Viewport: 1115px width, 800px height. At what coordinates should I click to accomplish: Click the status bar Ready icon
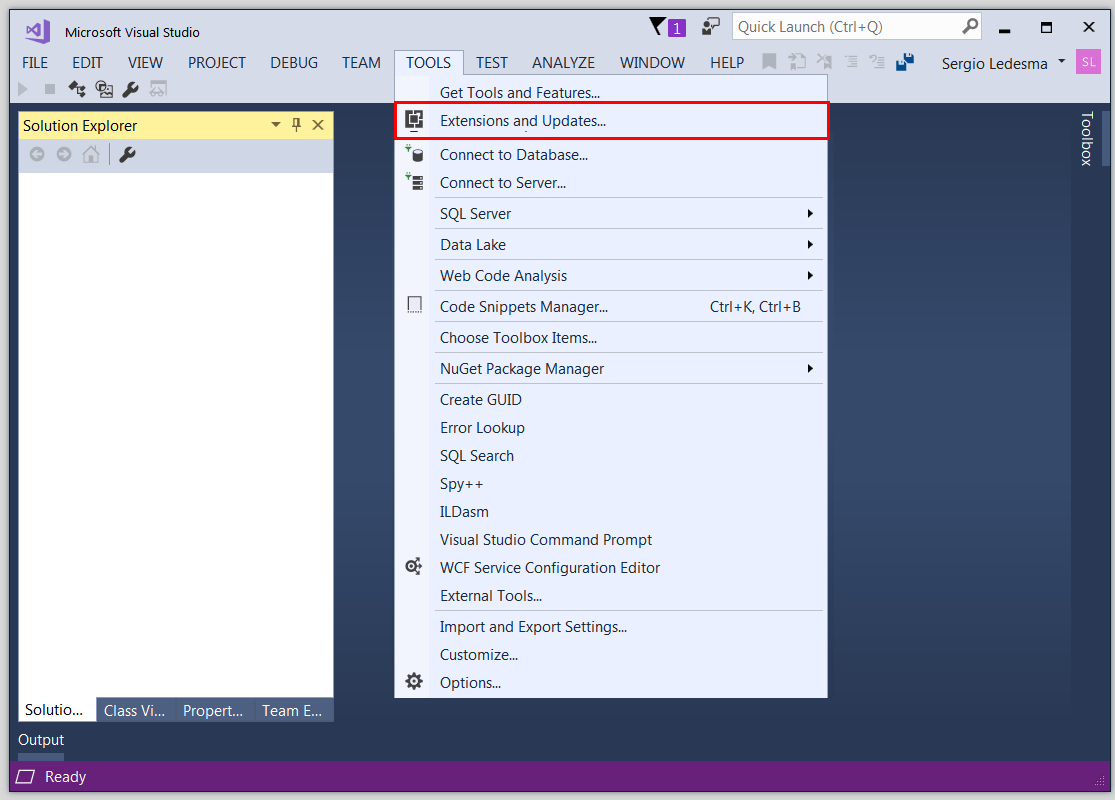26,777
